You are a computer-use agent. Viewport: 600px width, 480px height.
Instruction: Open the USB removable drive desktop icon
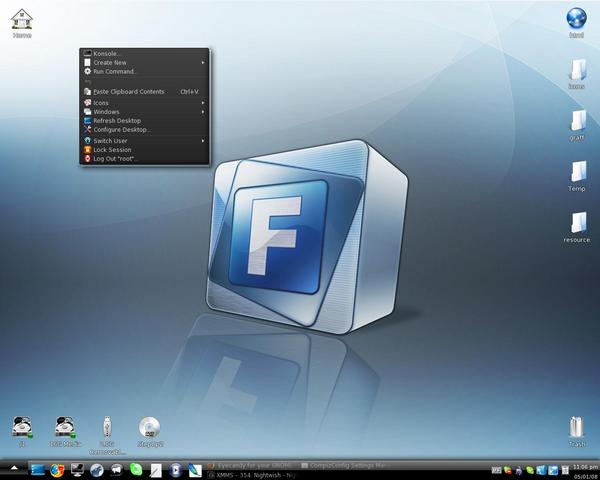pyautogui.click(x=108, y=436)
